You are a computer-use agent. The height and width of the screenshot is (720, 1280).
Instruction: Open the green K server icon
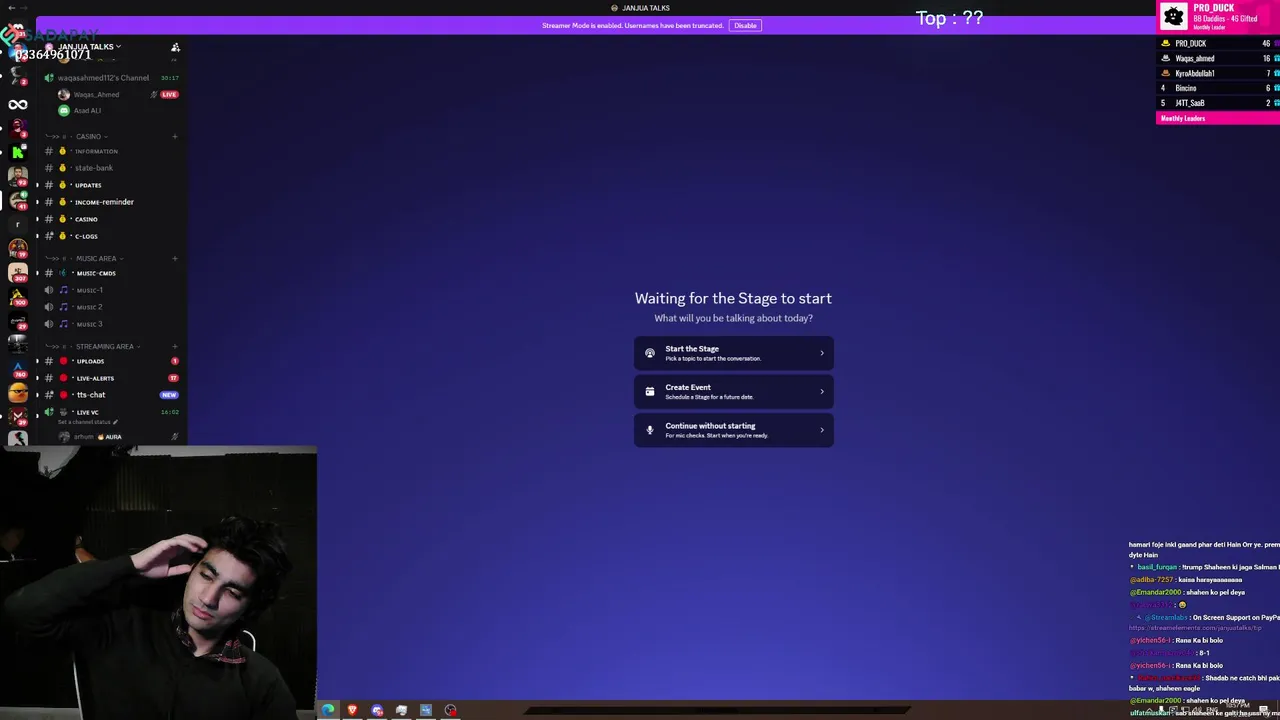(x=17, y=152)
